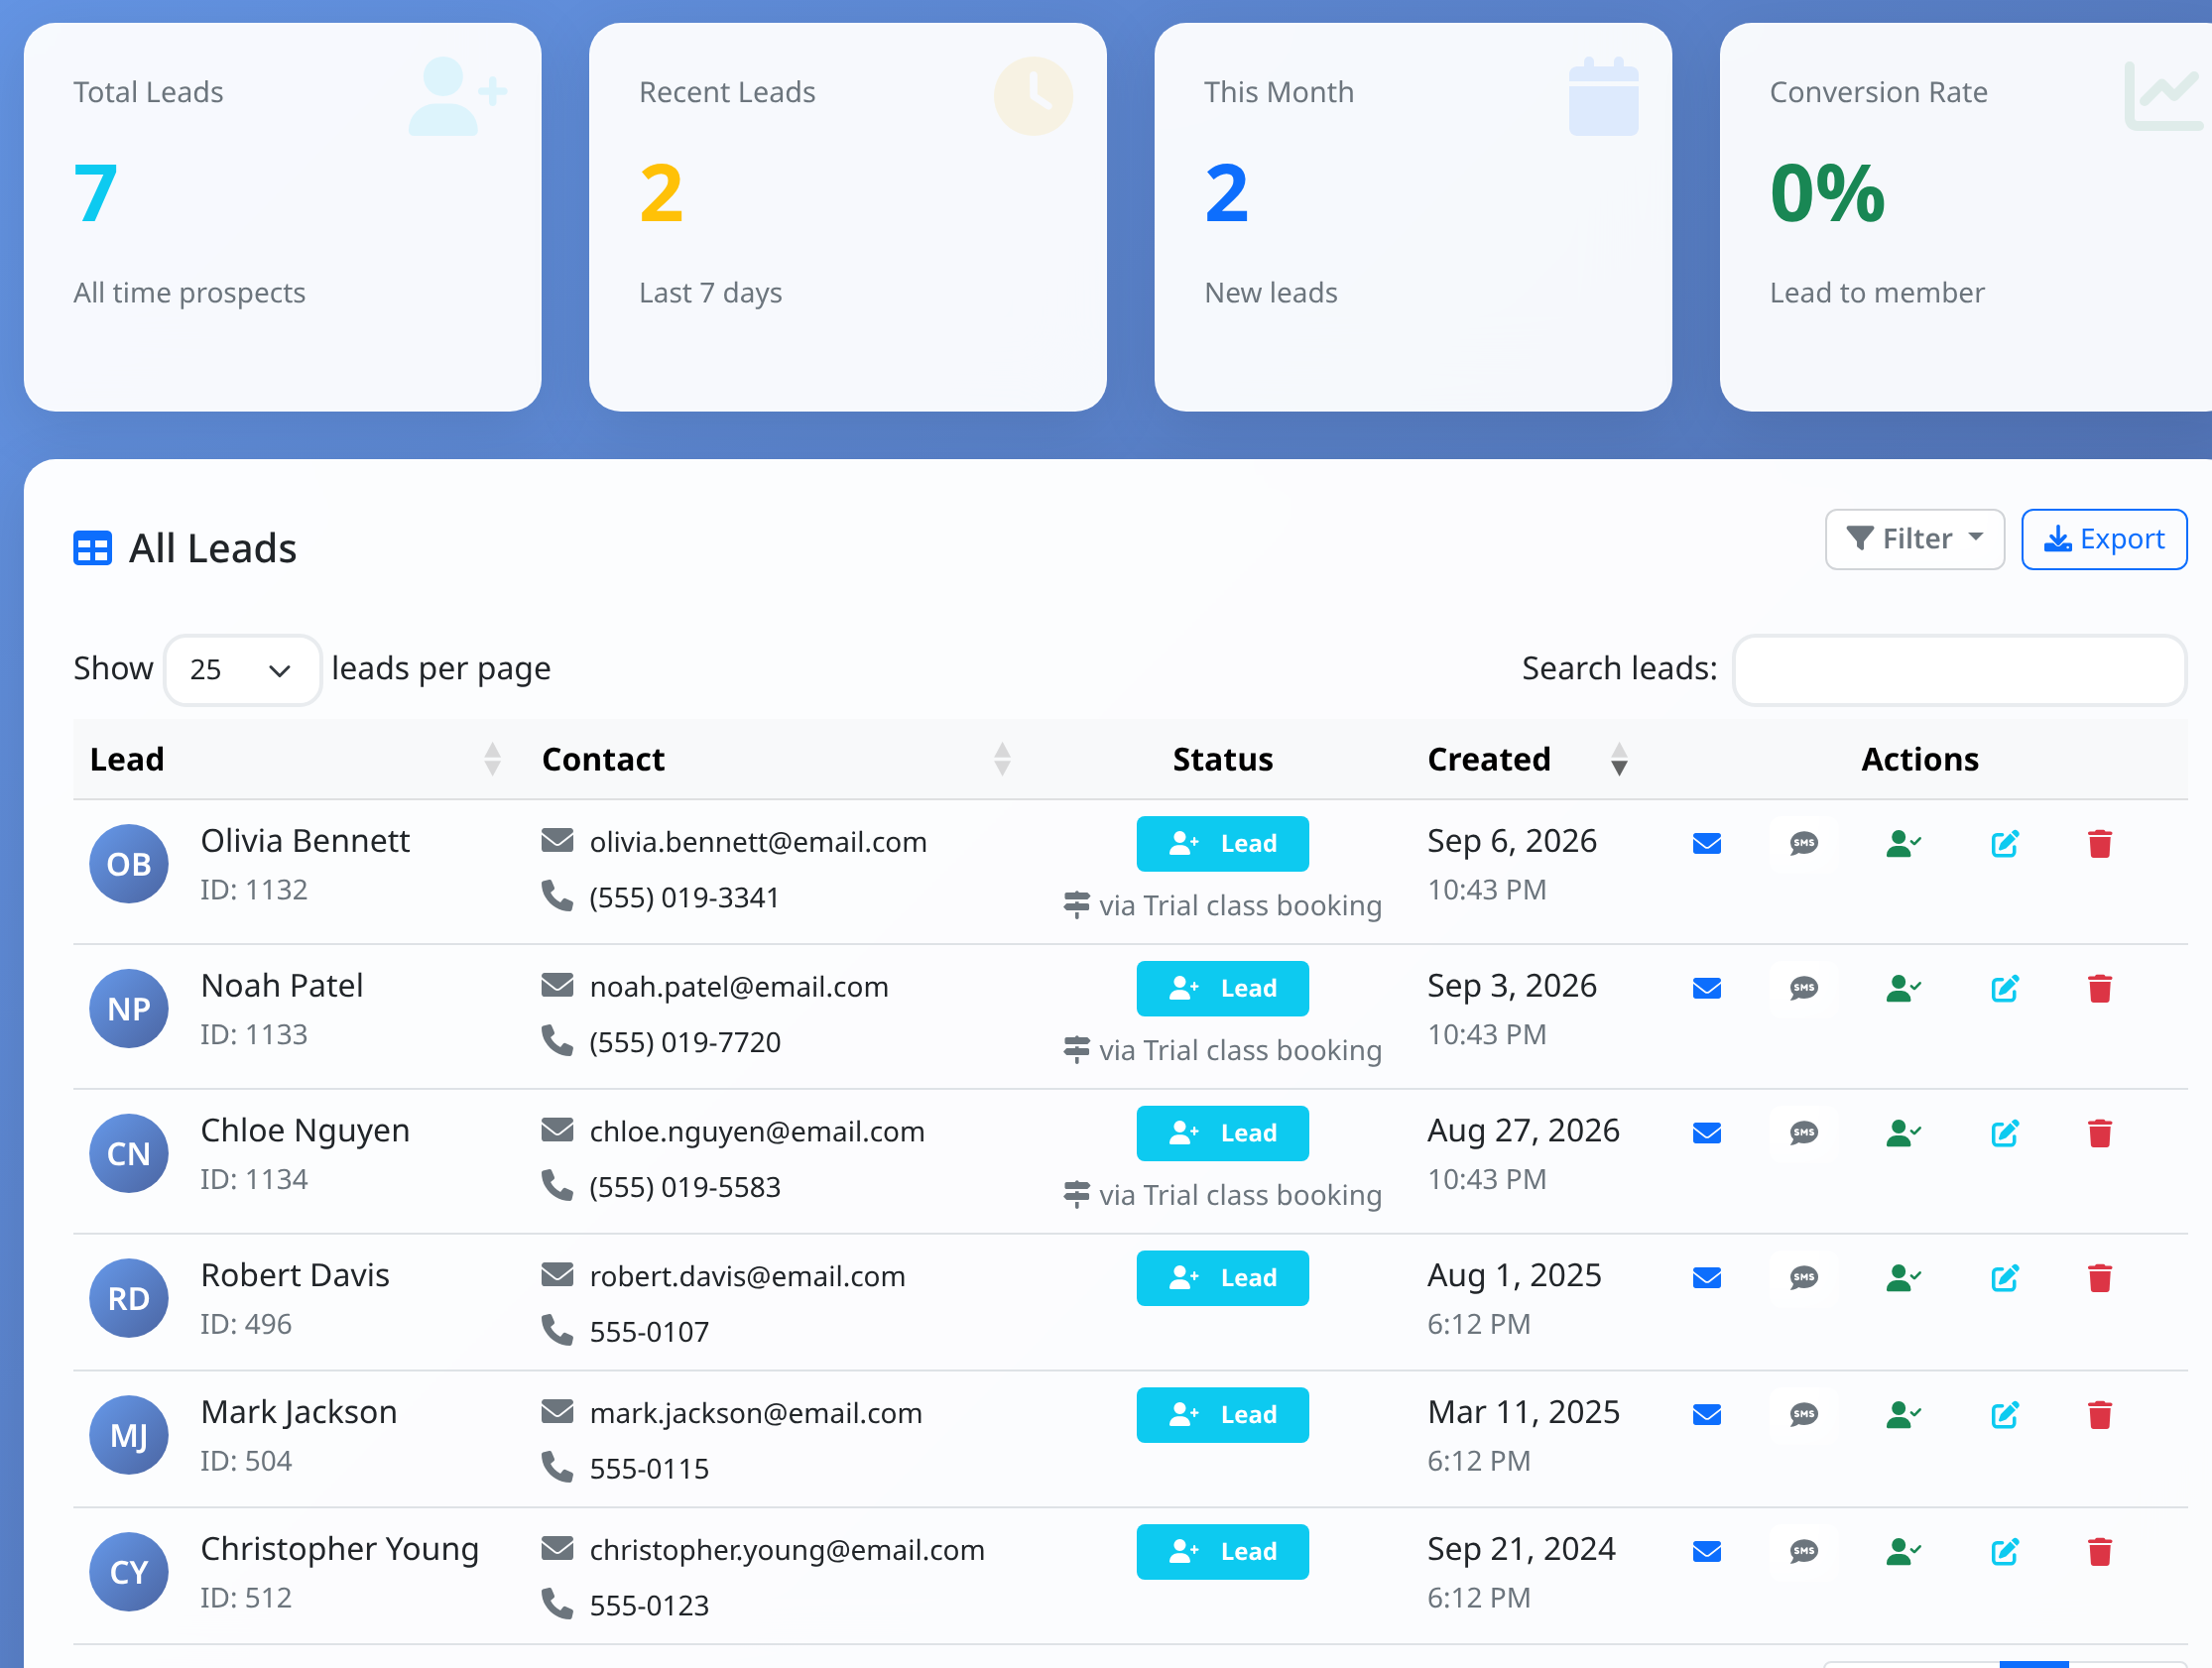Delete Robert Davis lead

[x=2100, y=1279]
